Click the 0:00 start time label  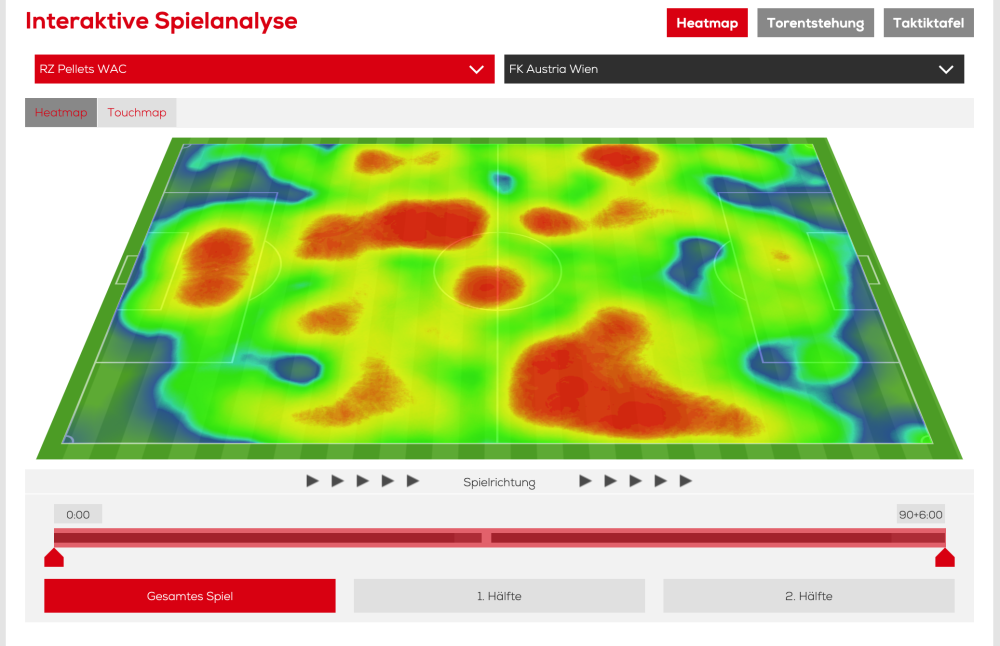pyautogui.click(x=78, y=515)
